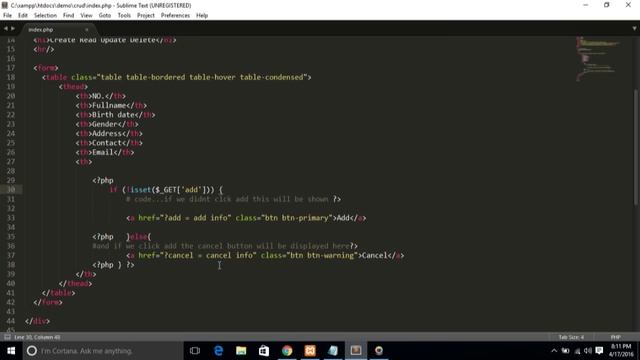
Task: Change Tab Size 4 setting
Action: [x=571, y=337]
